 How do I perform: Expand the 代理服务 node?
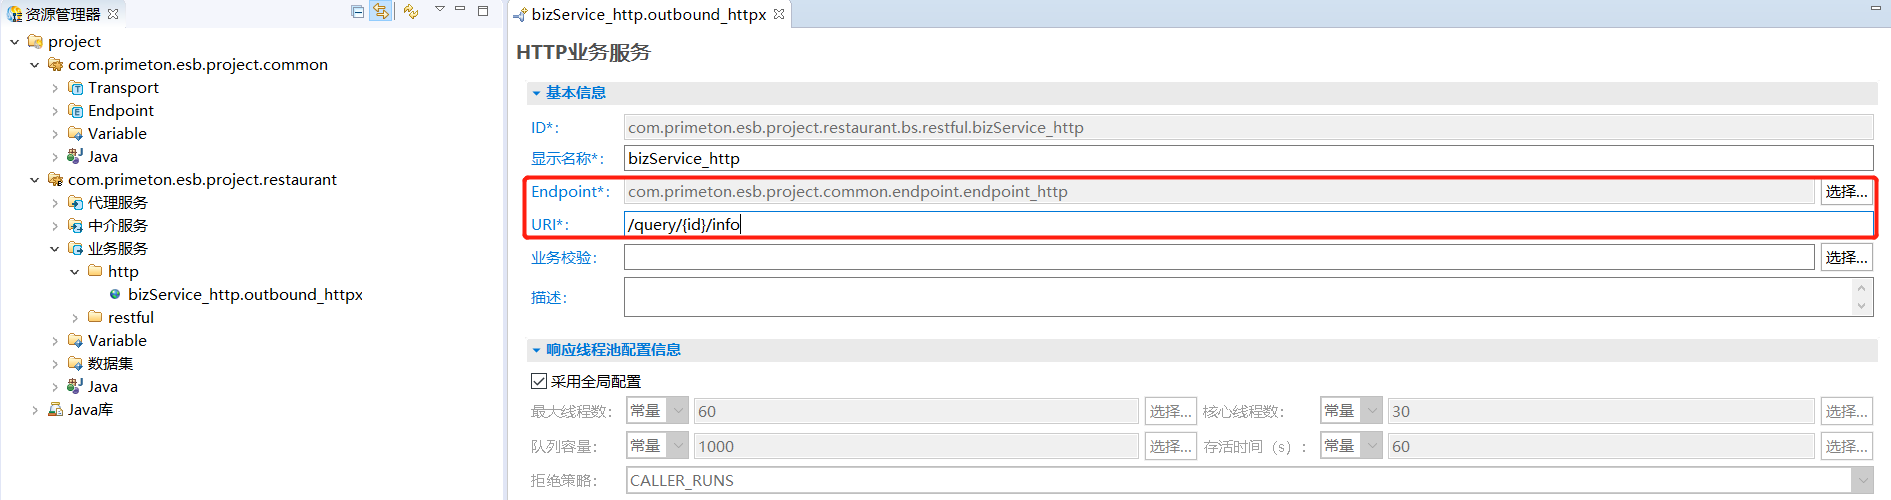click(x=55, y=203)
